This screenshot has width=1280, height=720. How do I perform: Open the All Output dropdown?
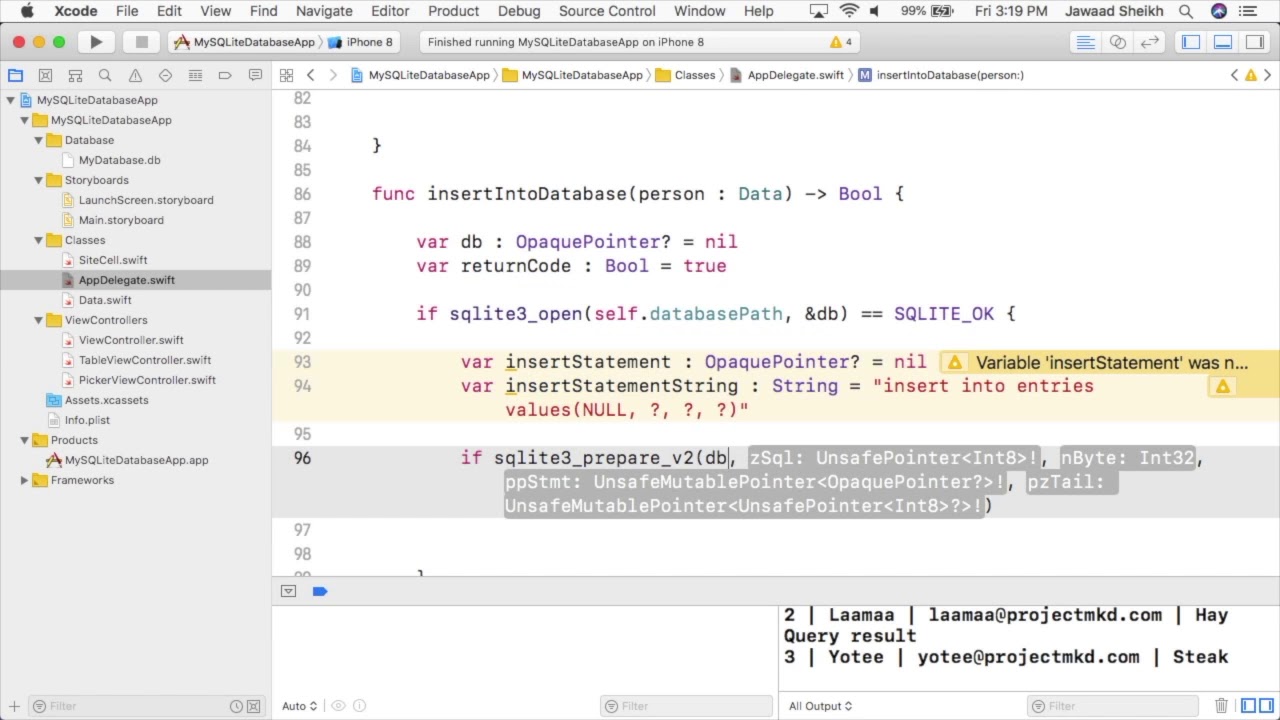click(820, 706)
